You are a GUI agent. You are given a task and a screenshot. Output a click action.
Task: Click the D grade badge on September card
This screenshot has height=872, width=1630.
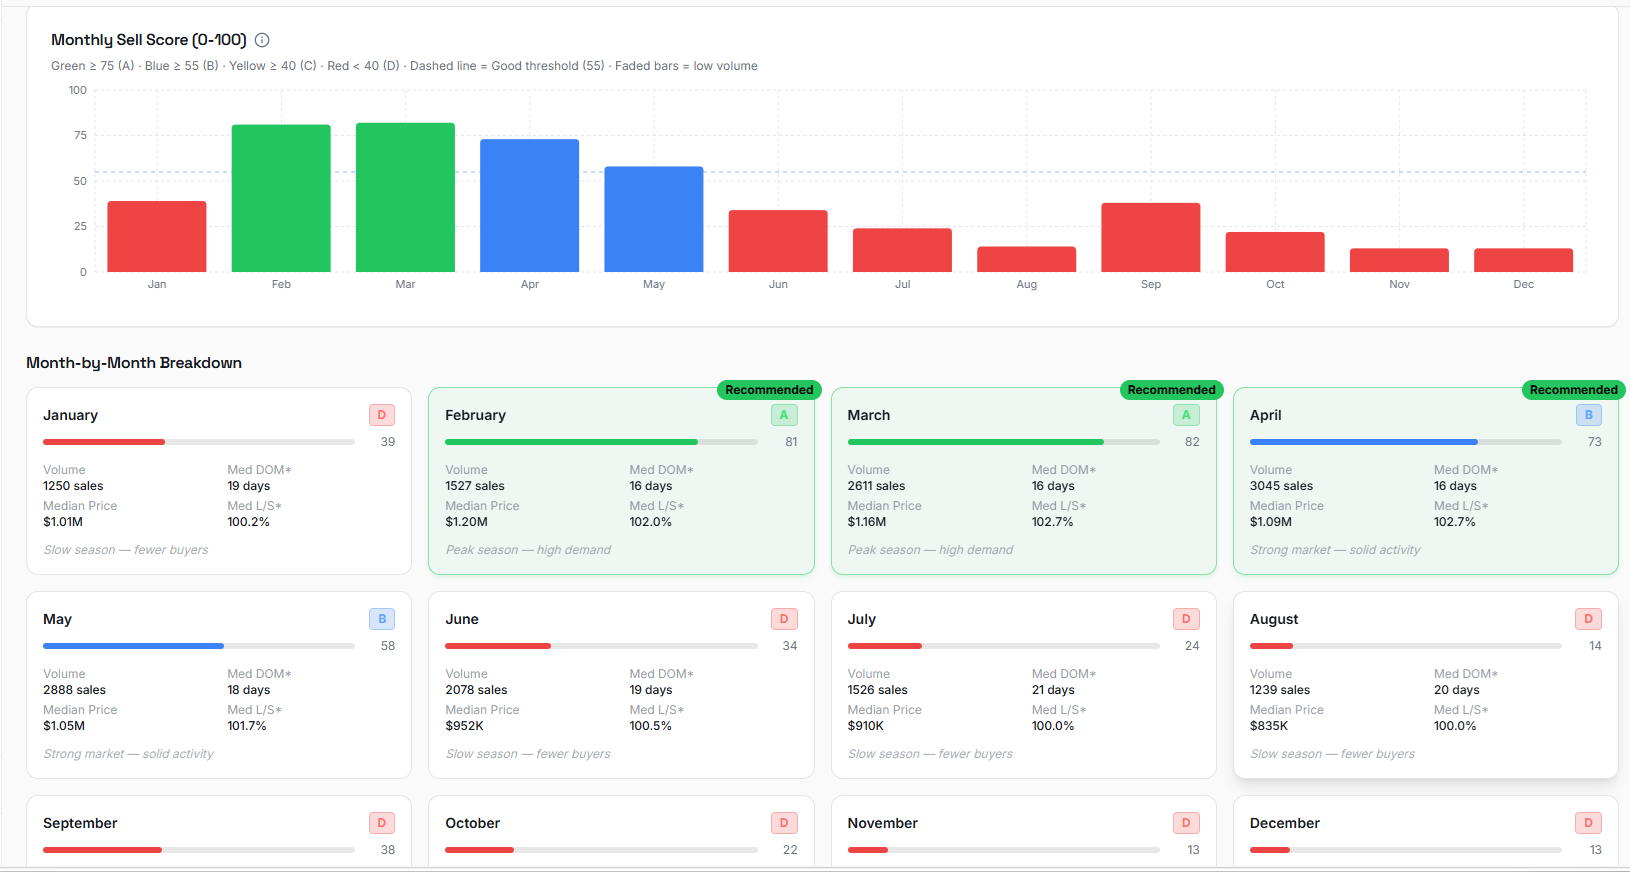pos(382,823)
